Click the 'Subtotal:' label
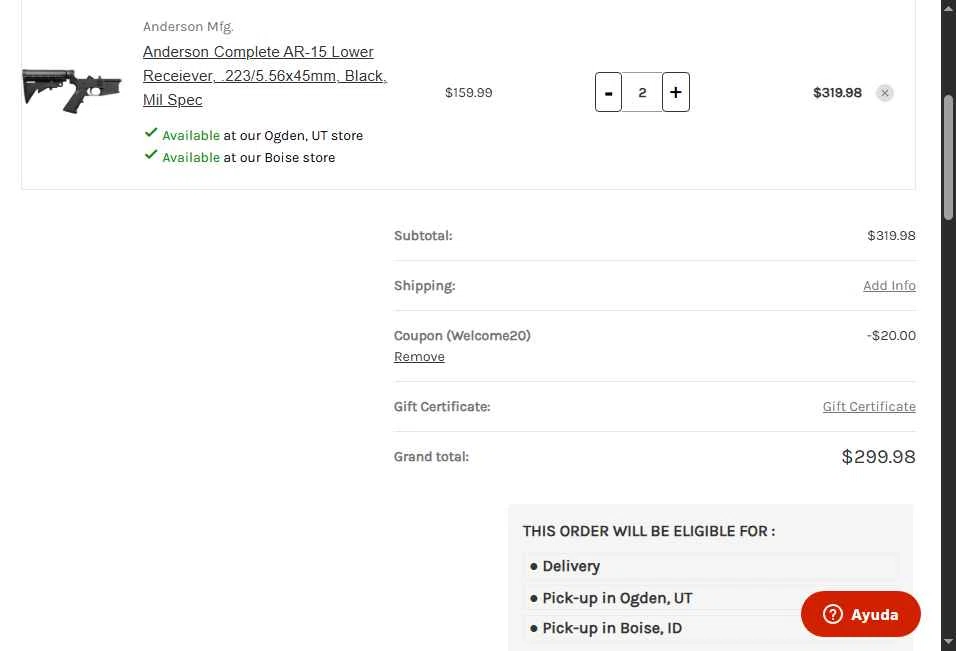 [423, 235]
